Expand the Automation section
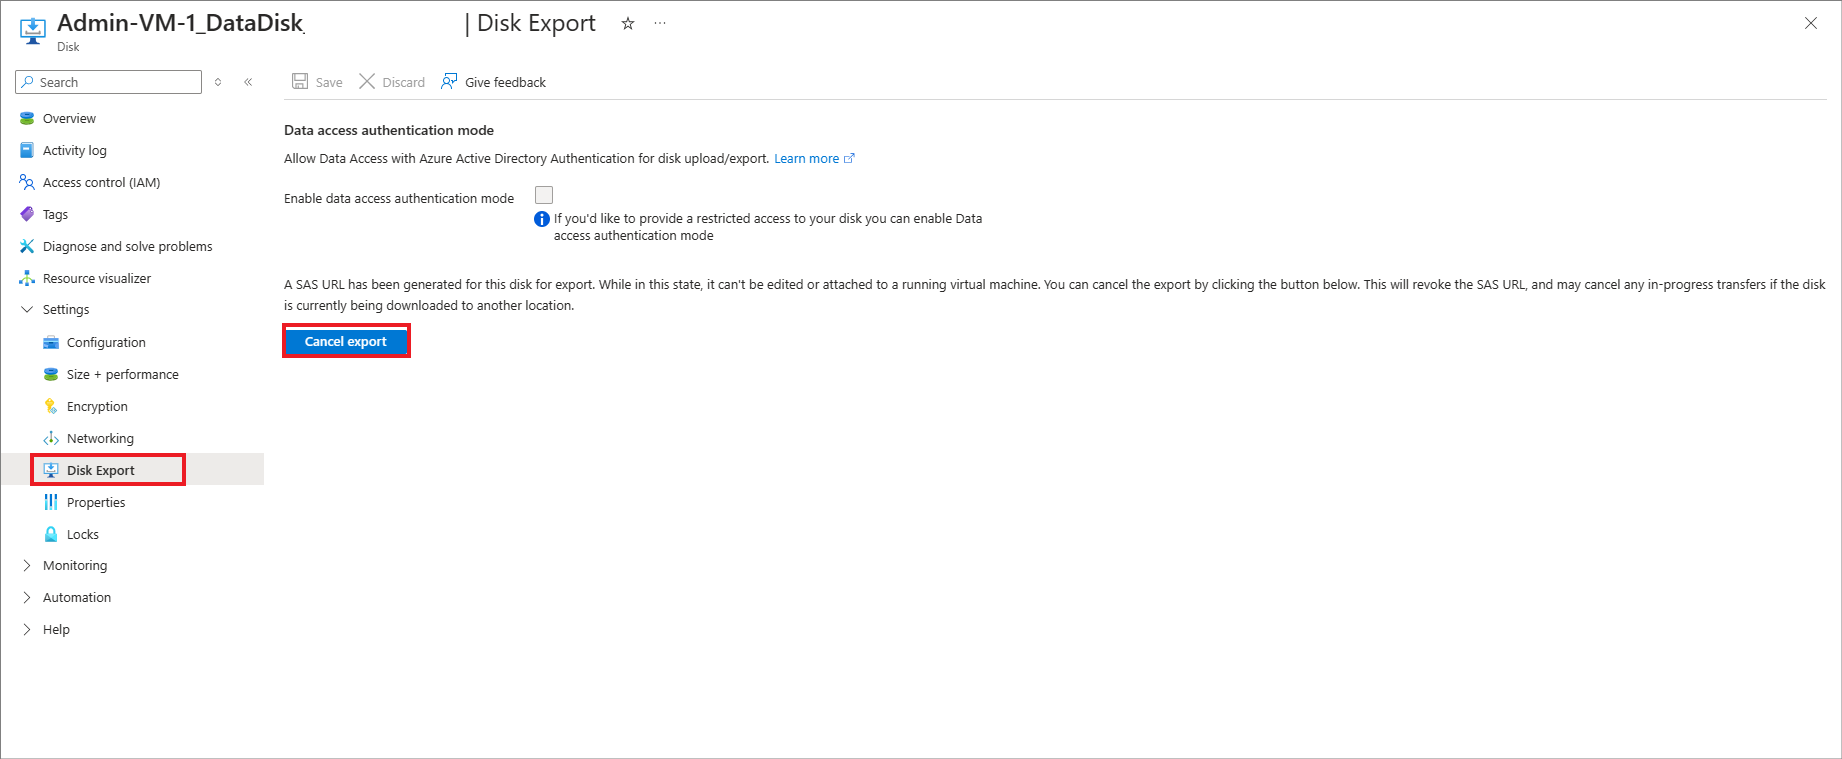This screenshot has width=1842, height=759. coord(27,598)
